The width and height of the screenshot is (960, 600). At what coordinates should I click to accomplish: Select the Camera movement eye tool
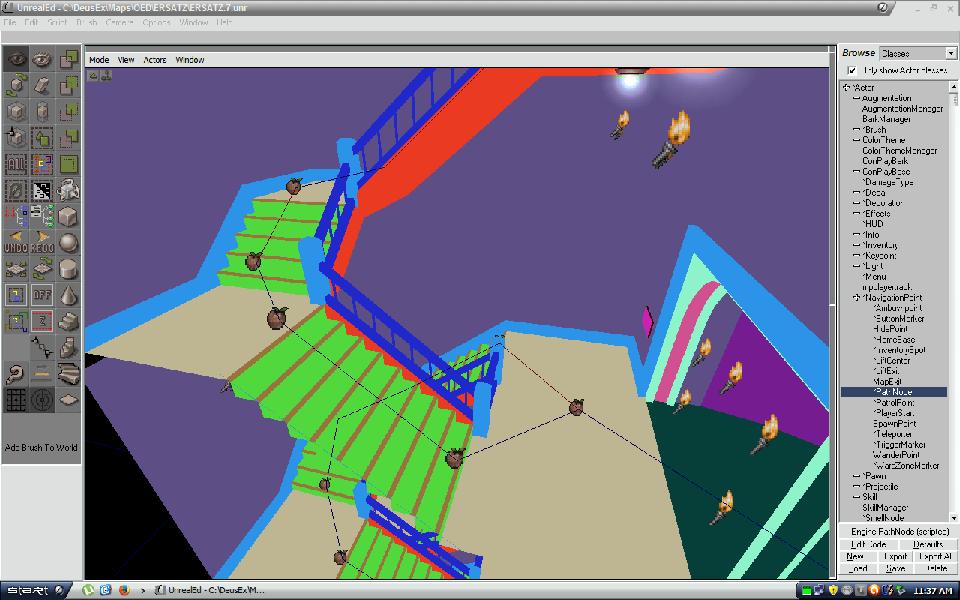click(x=16, y=59)
